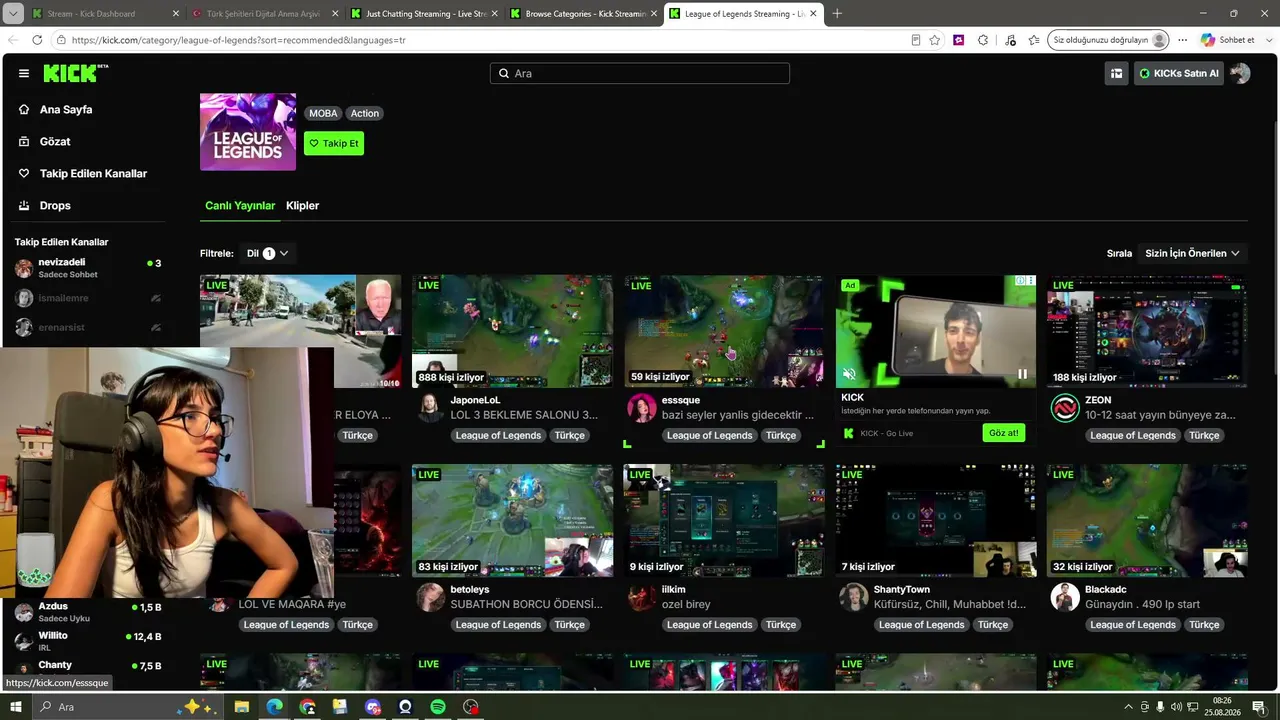The width and height of the screenshot is (1280, 720).
Task: Expand the Dil language filter dropdown
Action: pyautogui.click(x=267, y=253)
